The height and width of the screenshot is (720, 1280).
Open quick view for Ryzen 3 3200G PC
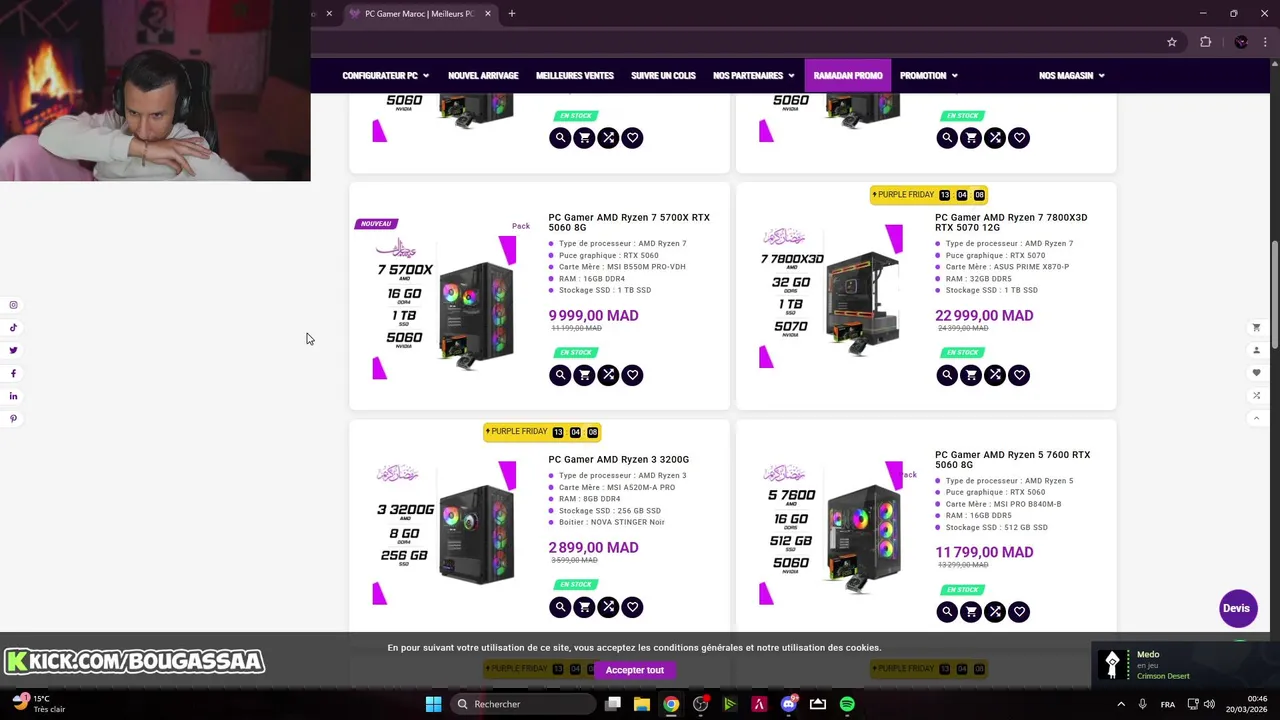[x=560, y=607]
